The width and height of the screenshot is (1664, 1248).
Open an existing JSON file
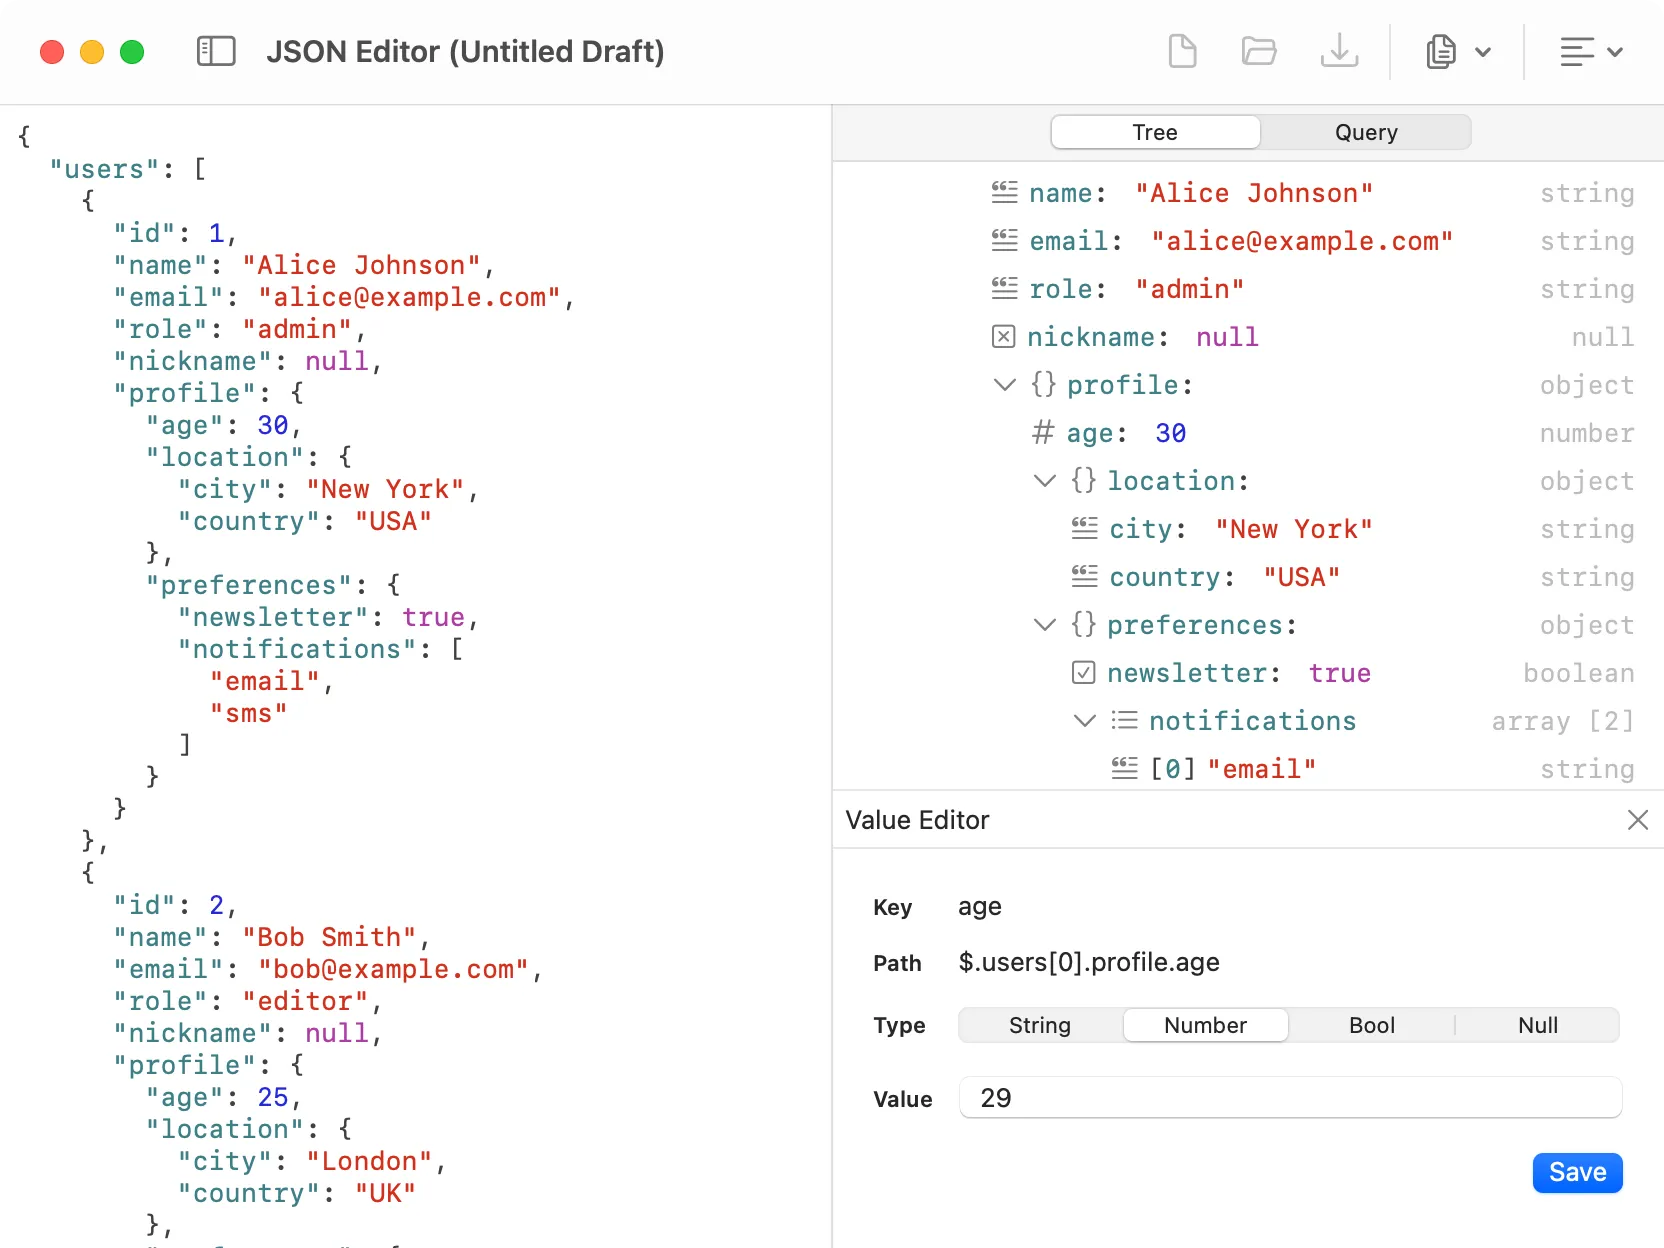click(1259, 51)
